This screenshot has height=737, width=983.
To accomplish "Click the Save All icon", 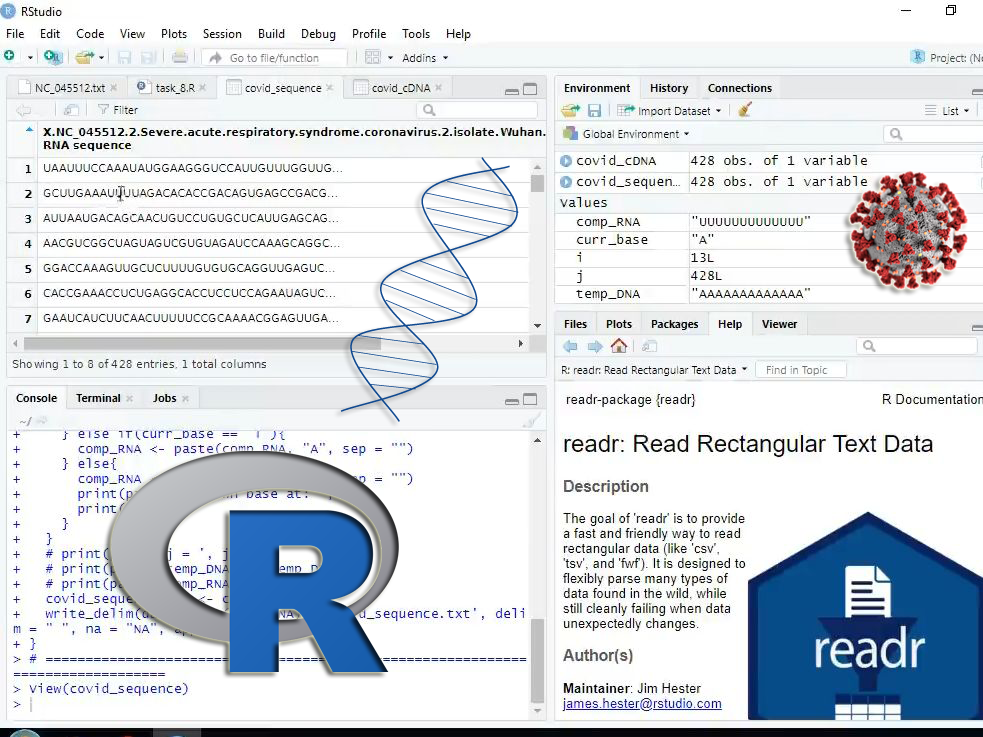I will [149, 58].
